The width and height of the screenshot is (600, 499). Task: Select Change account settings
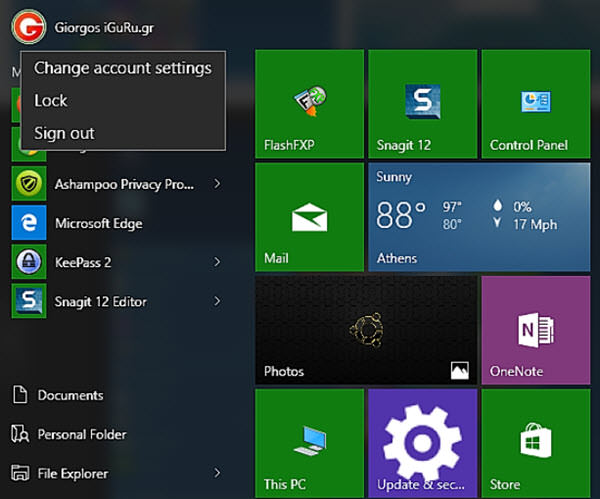click(123, 68)
